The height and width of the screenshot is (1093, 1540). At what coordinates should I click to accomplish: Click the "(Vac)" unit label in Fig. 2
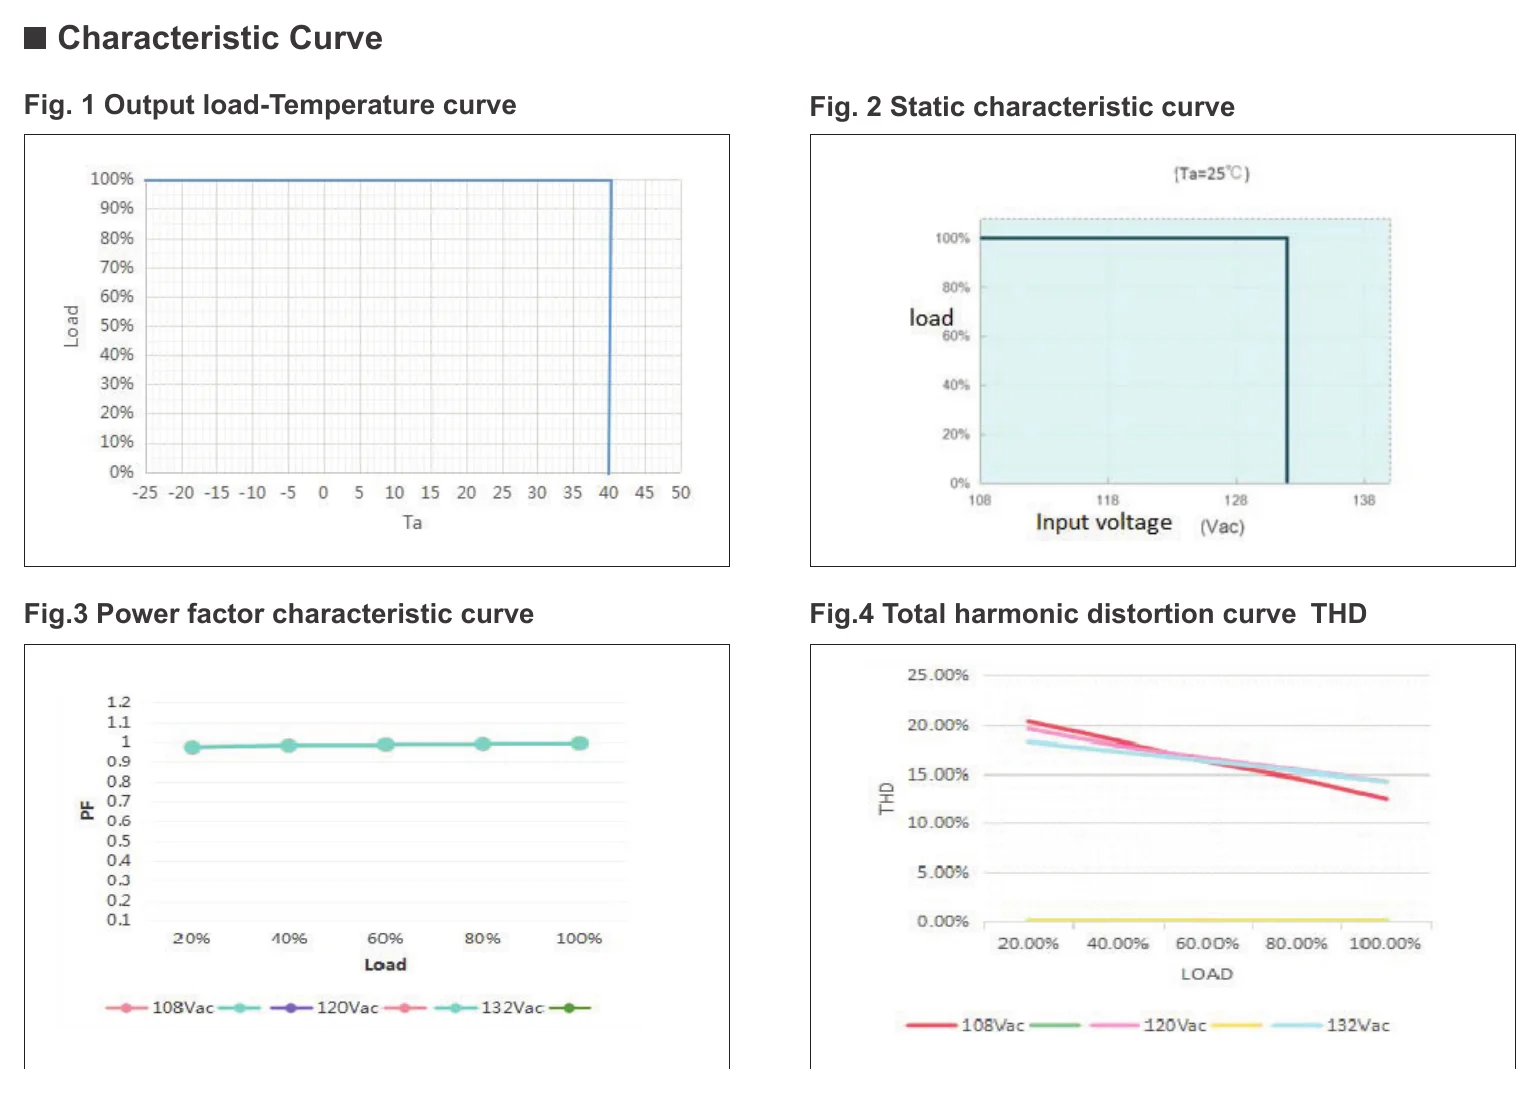1222,526
